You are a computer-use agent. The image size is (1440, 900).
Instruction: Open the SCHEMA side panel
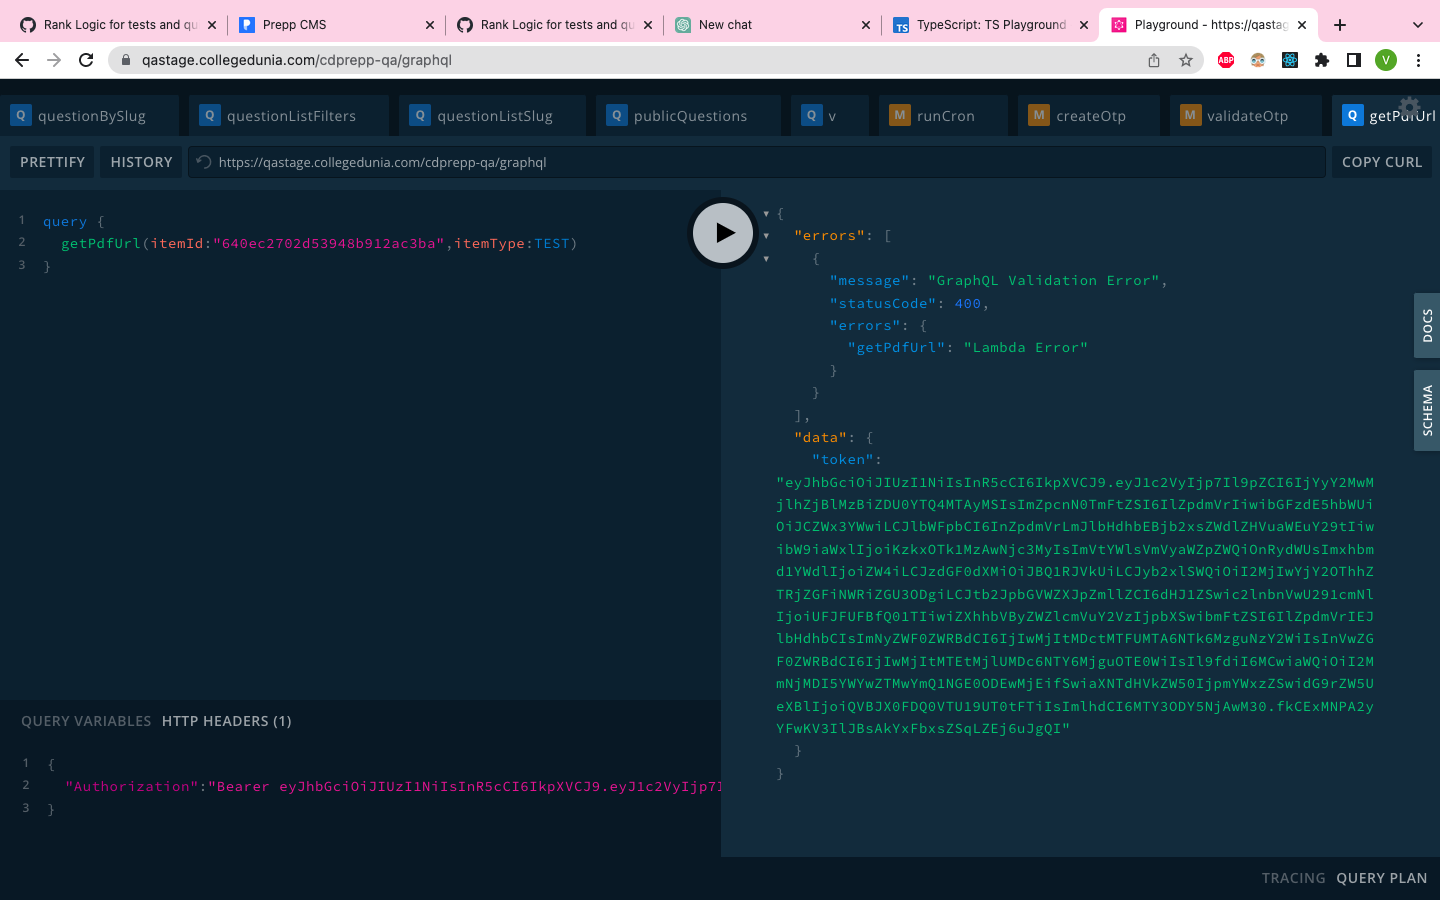coord(1427,410)
